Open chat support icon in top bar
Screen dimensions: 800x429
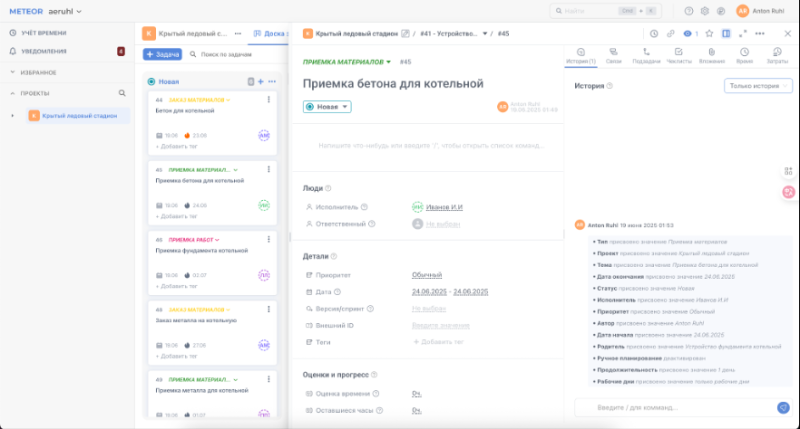721,11
